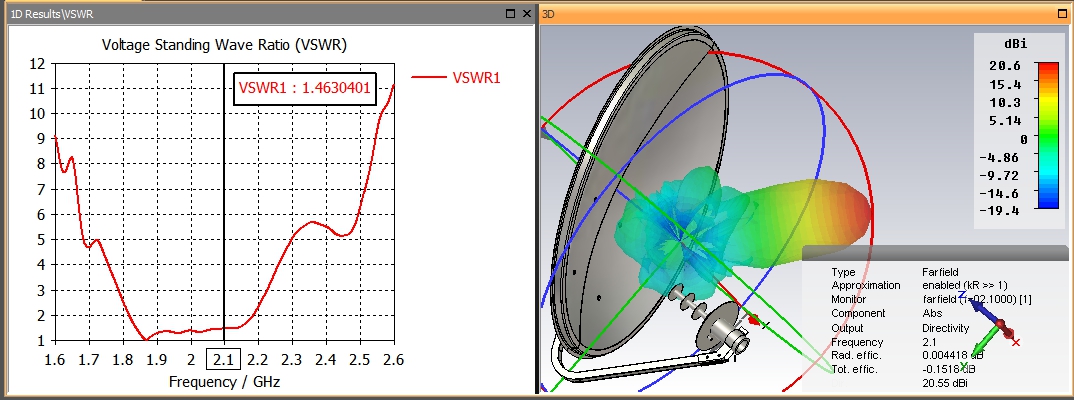Maximize the 1D Results\VSWR window
The image size is (1074, 400).
tap(510, 13)
